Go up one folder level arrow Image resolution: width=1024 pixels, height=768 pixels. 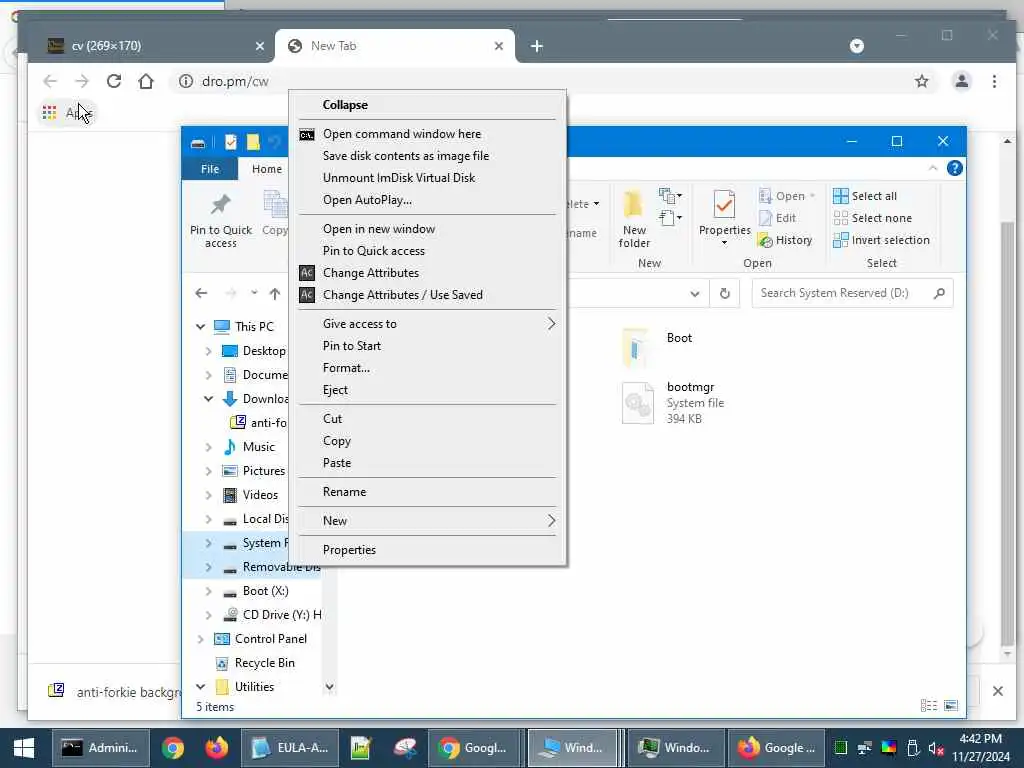pos(275,294)
